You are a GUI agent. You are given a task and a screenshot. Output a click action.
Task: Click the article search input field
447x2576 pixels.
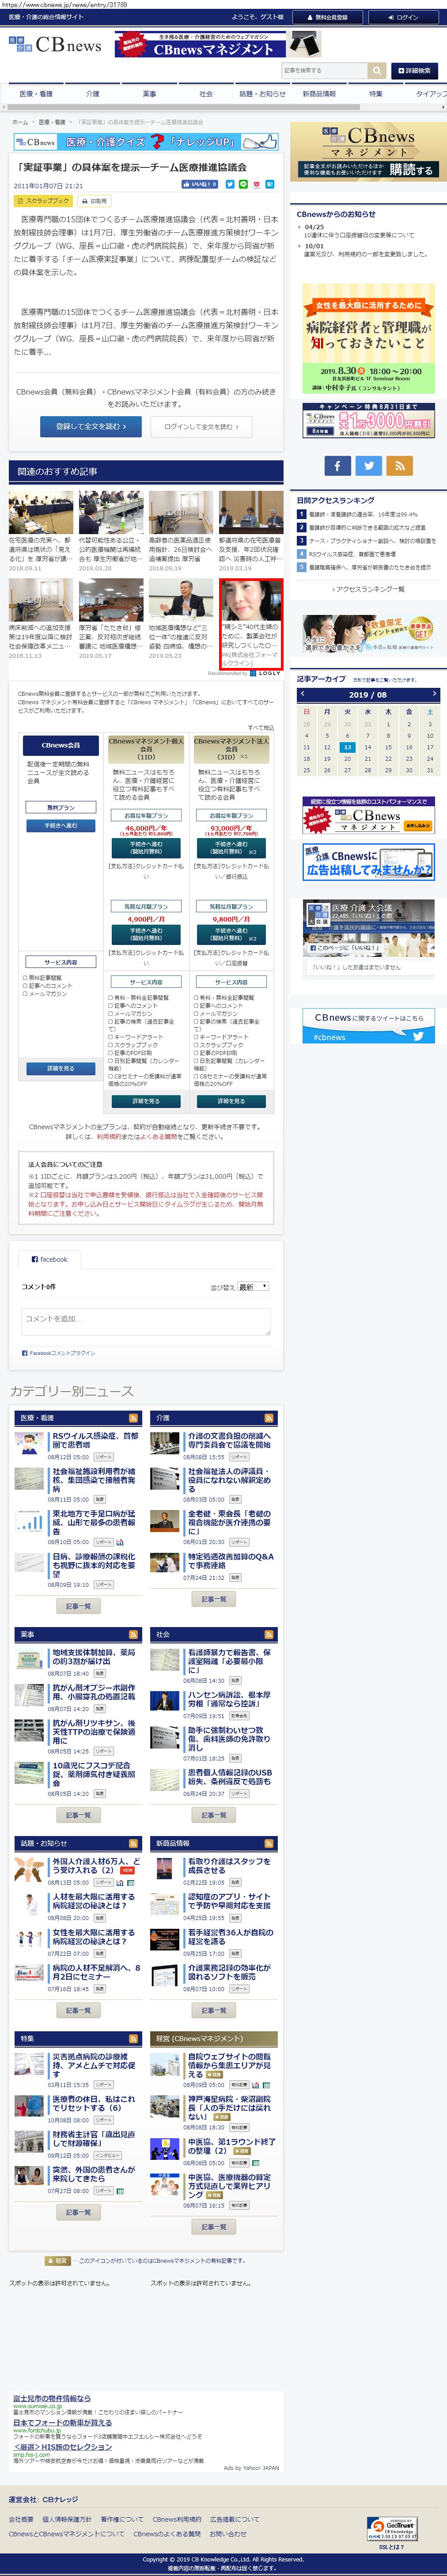(x=324, y=71)
